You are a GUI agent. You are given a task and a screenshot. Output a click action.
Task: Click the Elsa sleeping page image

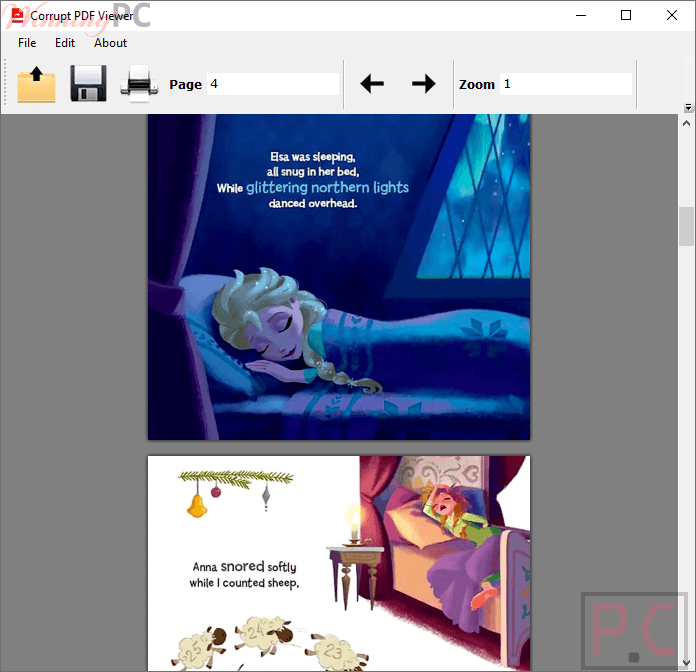[339, 277]
